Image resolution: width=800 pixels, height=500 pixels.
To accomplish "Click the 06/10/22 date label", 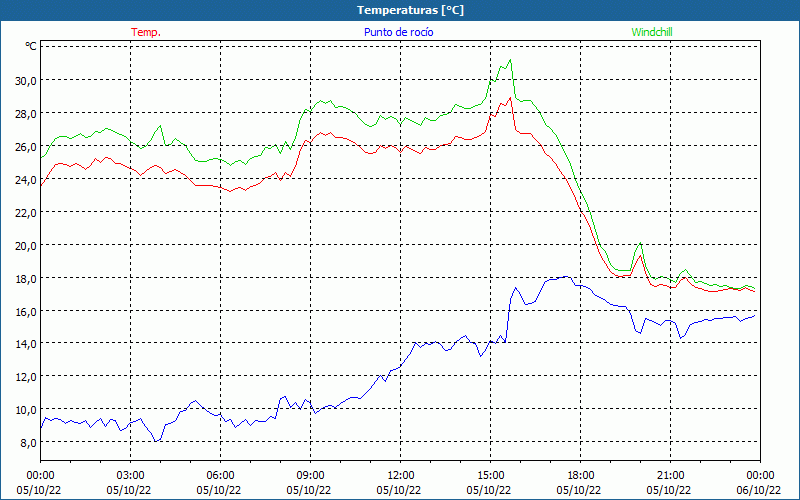I will point(759,490).
